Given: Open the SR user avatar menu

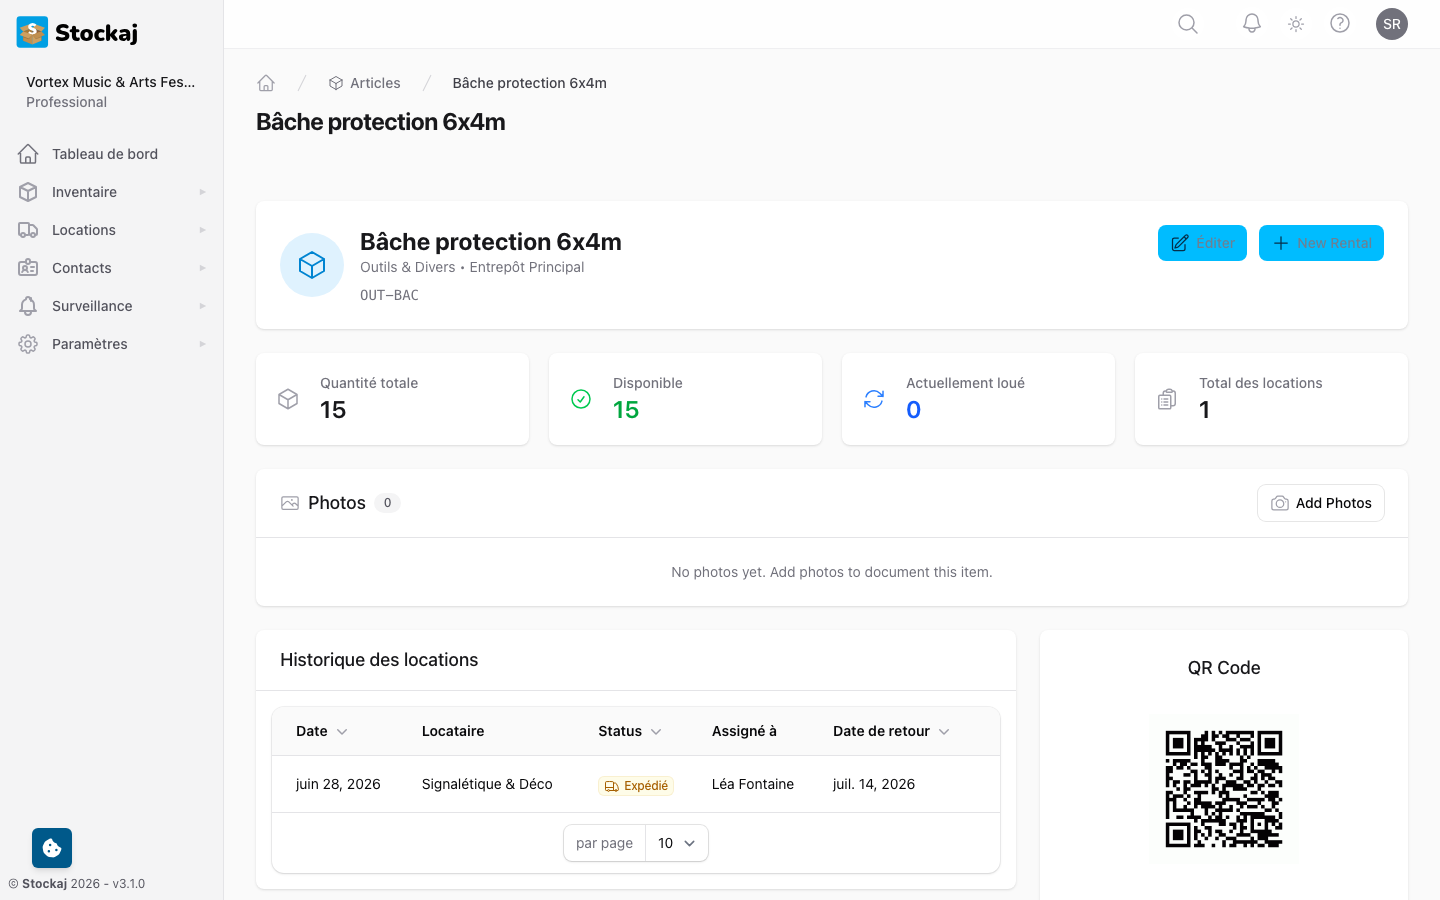Looking at the screenshot, I should (1392, 23).
